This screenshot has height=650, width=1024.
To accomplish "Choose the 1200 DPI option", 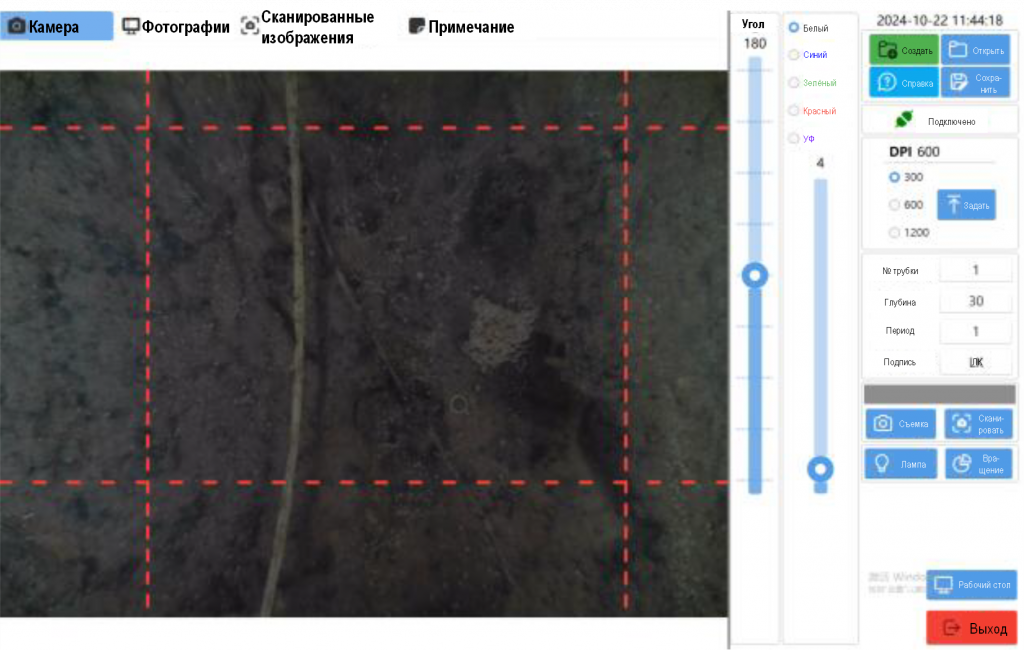I will click(909, 233).
